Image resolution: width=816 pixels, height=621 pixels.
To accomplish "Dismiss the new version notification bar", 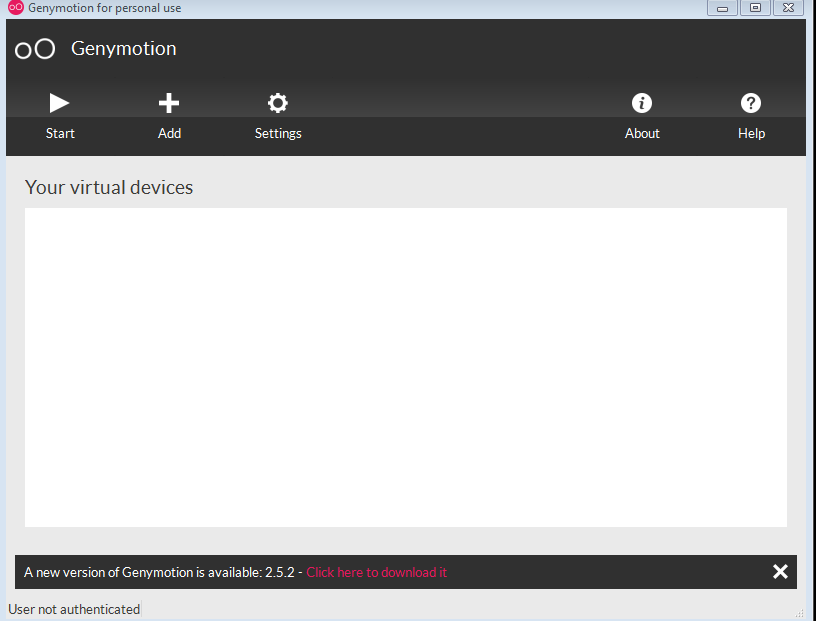I will point(780,571).
